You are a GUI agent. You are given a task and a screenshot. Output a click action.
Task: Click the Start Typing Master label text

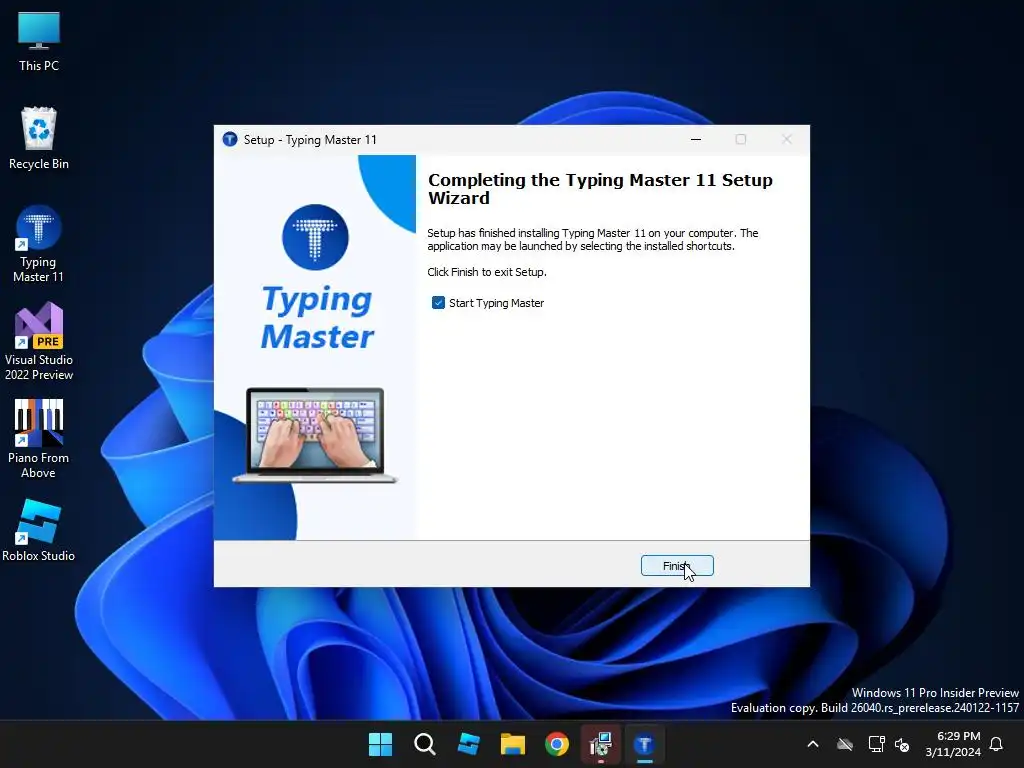click(x=496, y=303)
